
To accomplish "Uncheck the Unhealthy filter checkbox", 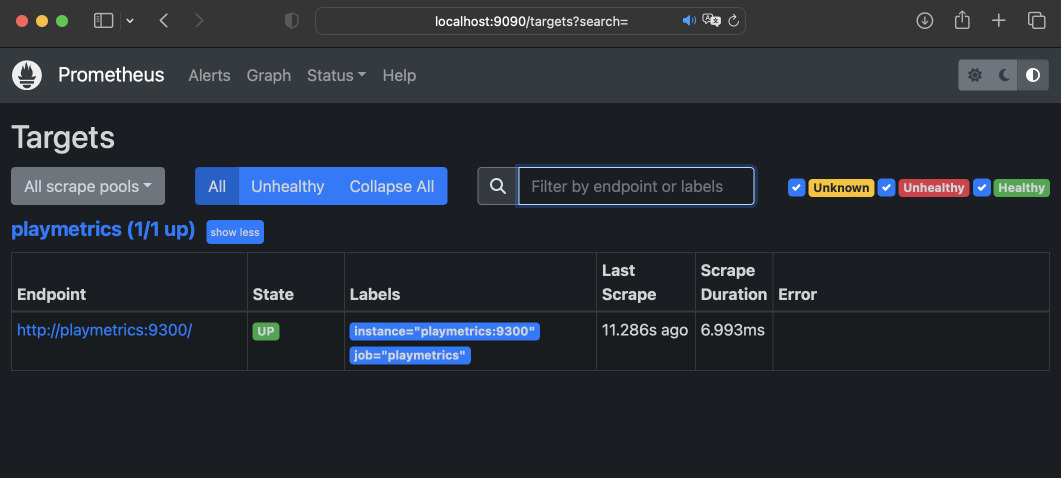I will coord(886,188).
